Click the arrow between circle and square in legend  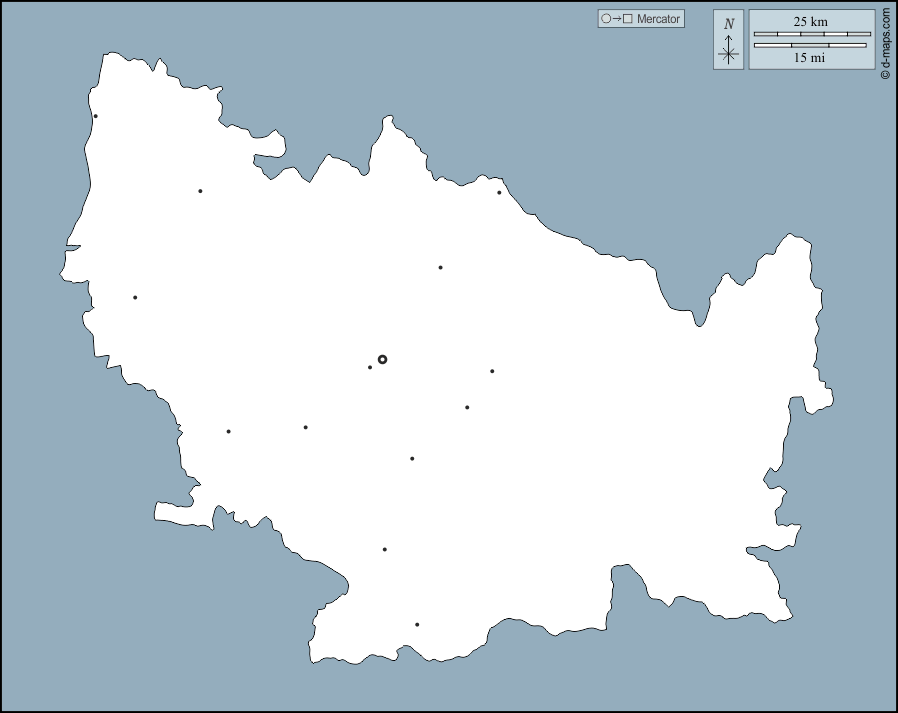coord(617,19)
